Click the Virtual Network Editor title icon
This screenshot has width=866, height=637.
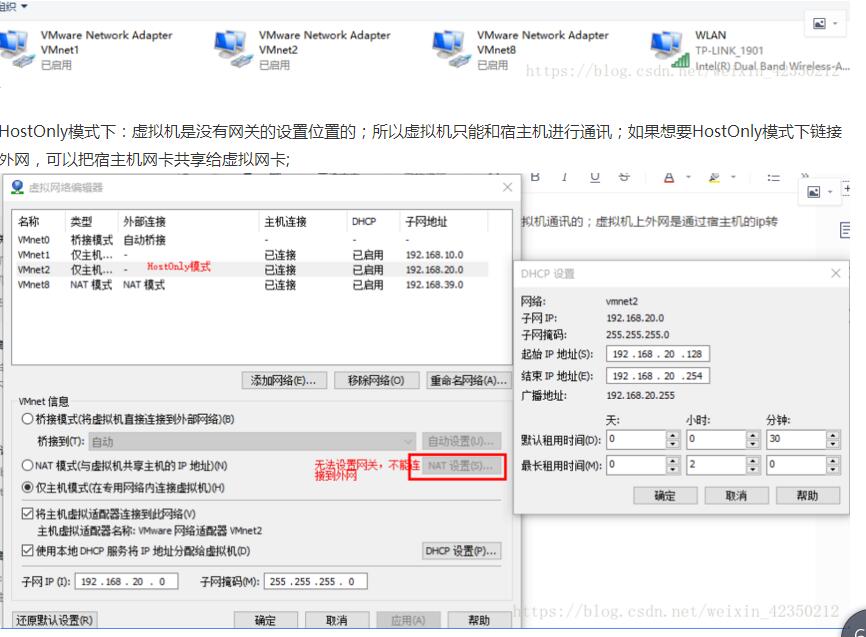17,187
